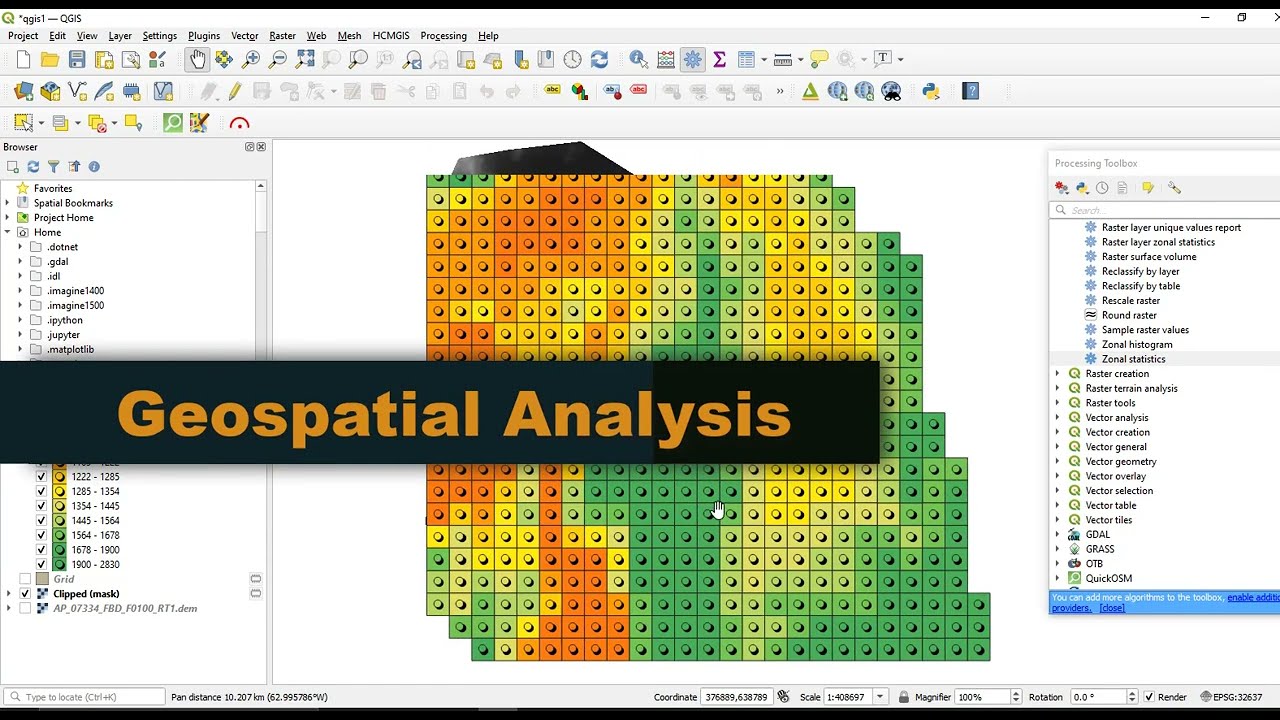This screenshot has width=1280, height=720.
Task: Click EPSG:32637 CRS button
Action: point(1231,697)
